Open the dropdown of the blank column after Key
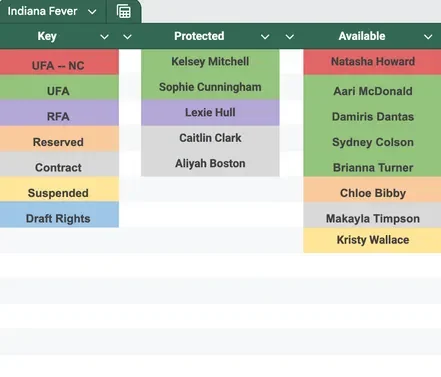The width and height of the screenshot is (441, 377). (127, 37)
